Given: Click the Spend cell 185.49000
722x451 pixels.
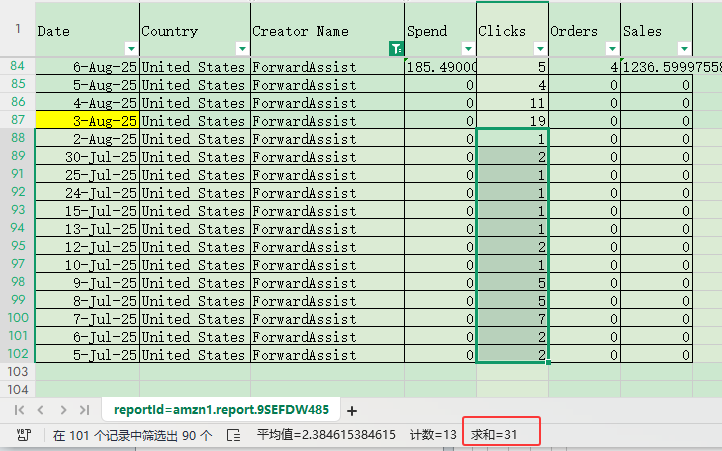Looking at the screenshot, I should coord(440,66).
